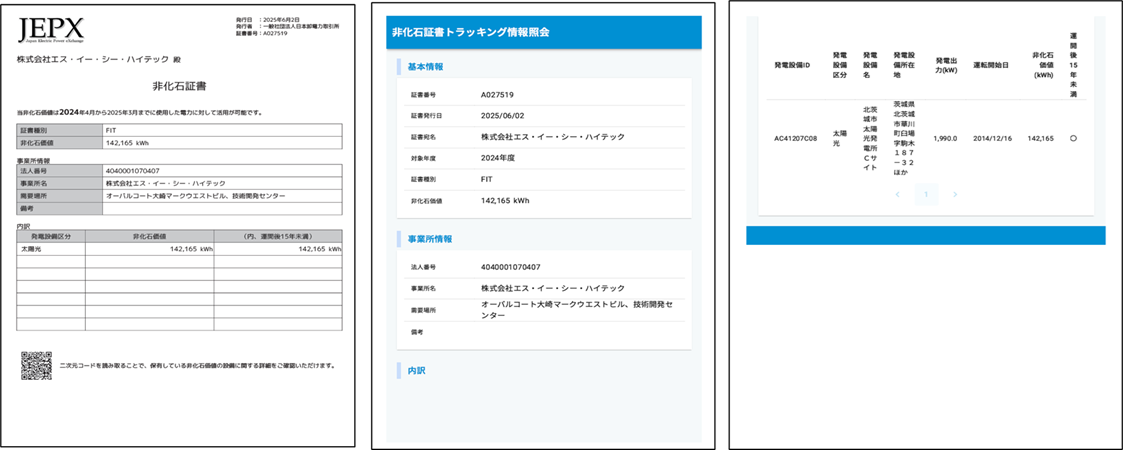Image resolution: width=1123 pixels, height=450 pixels.
Task: Click the 運転開始日 column header
Action: coord(990,64)
